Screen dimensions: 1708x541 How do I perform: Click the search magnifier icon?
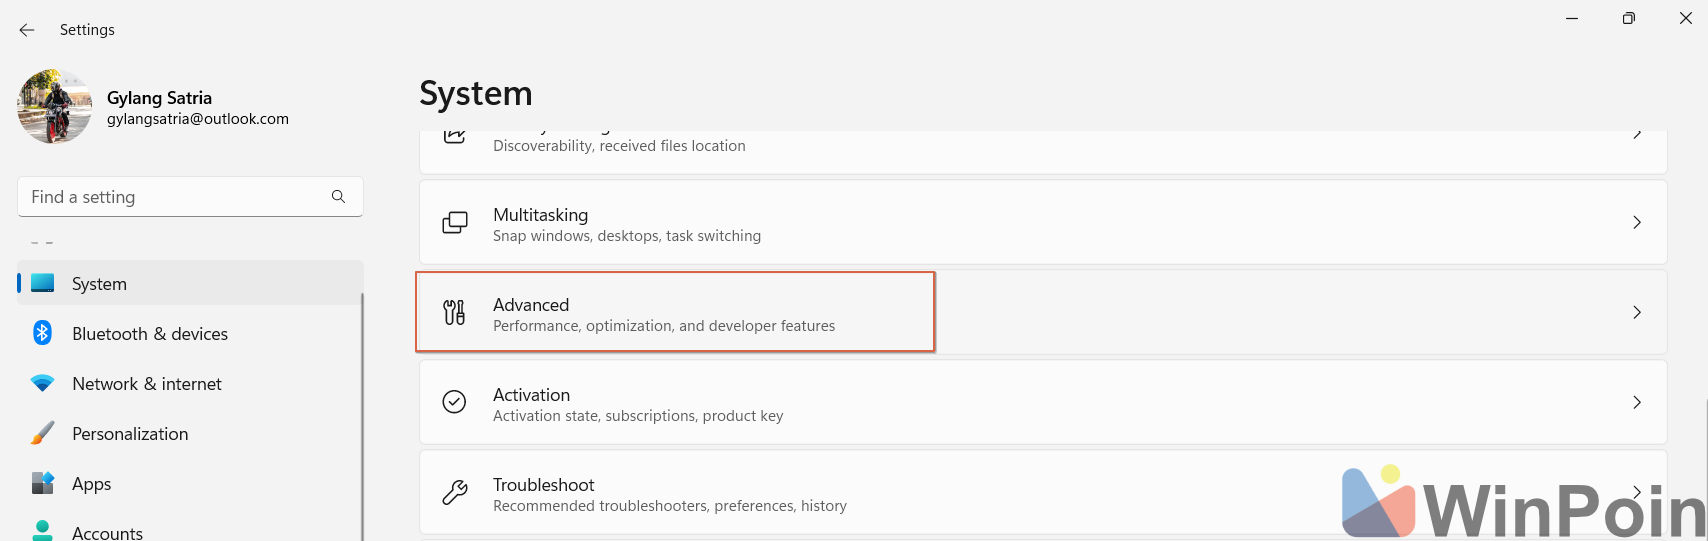(x=338, y=197)
